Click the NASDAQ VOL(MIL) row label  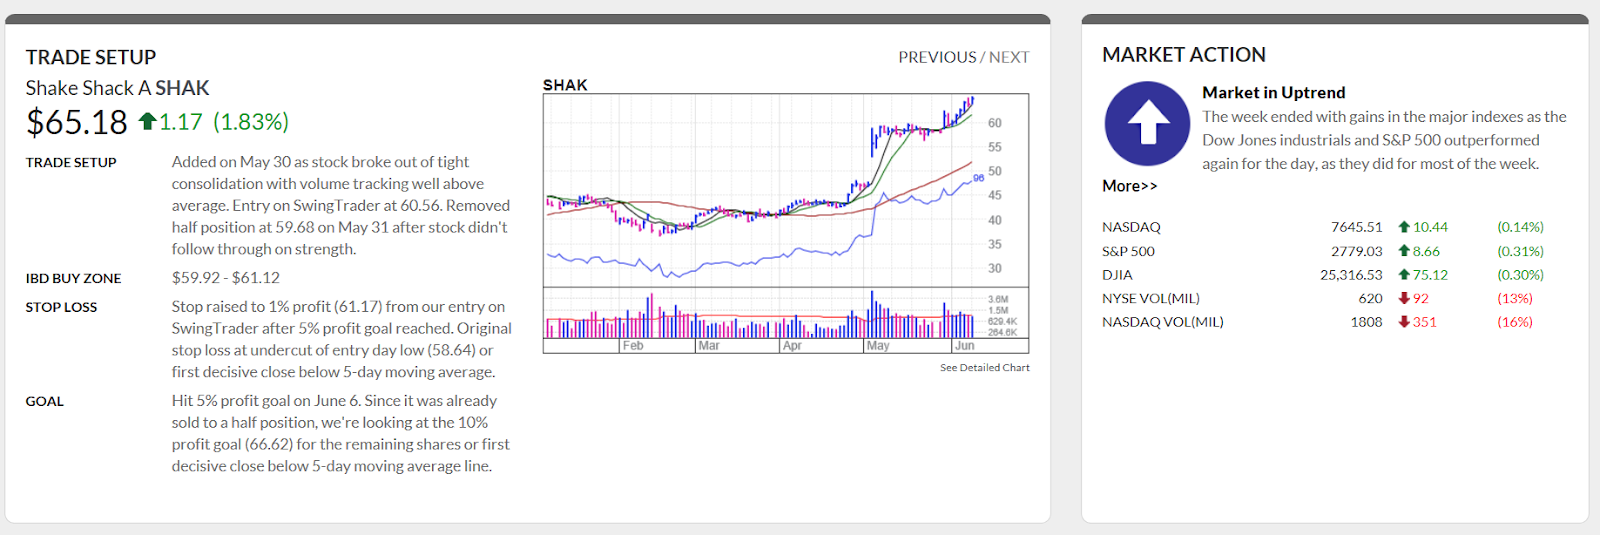(x=1162, y=322)
